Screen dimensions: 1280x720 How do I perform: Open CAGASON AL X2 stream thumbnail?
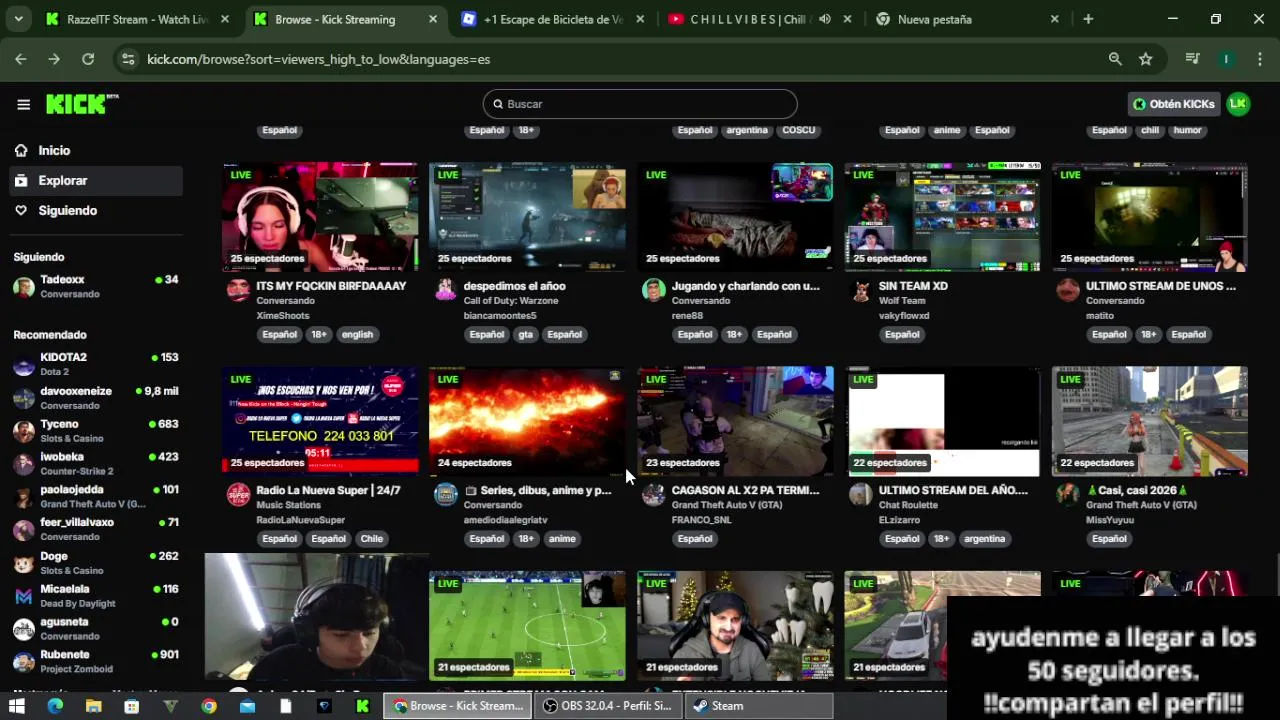(x=735, y=421)
